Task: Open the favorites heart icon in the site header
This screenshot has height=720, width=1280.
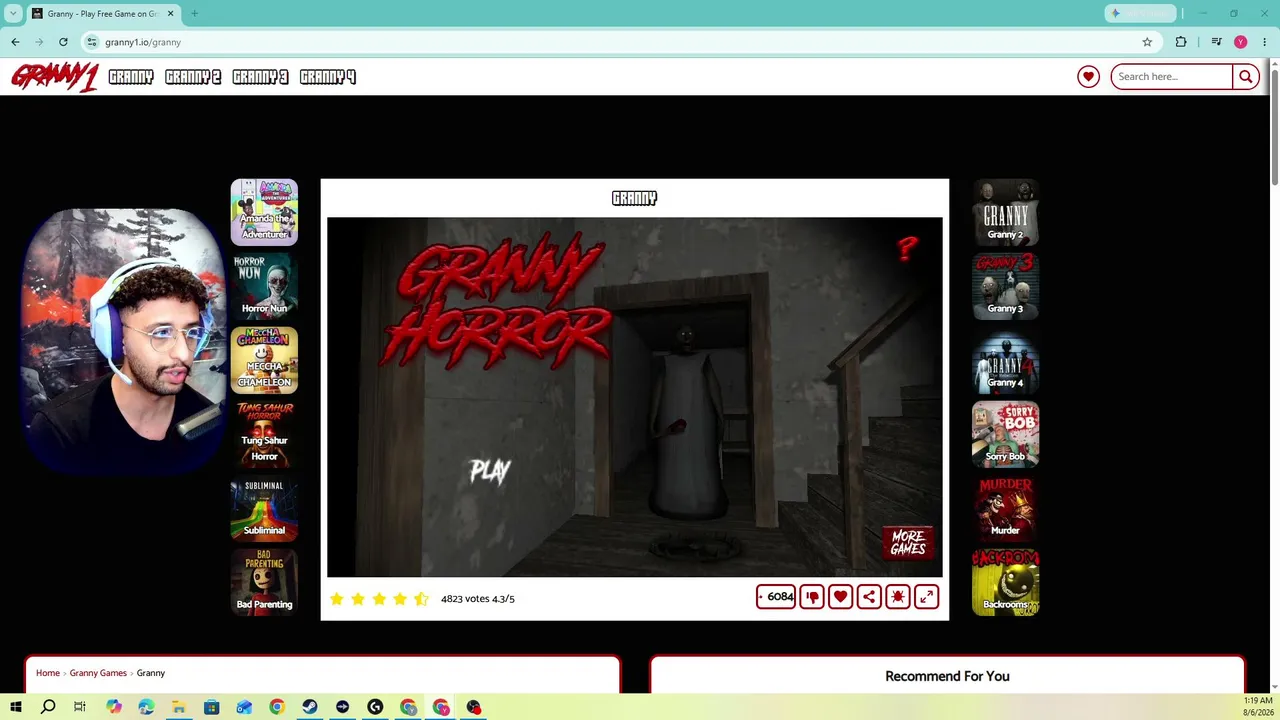Action: point(1089,76)
